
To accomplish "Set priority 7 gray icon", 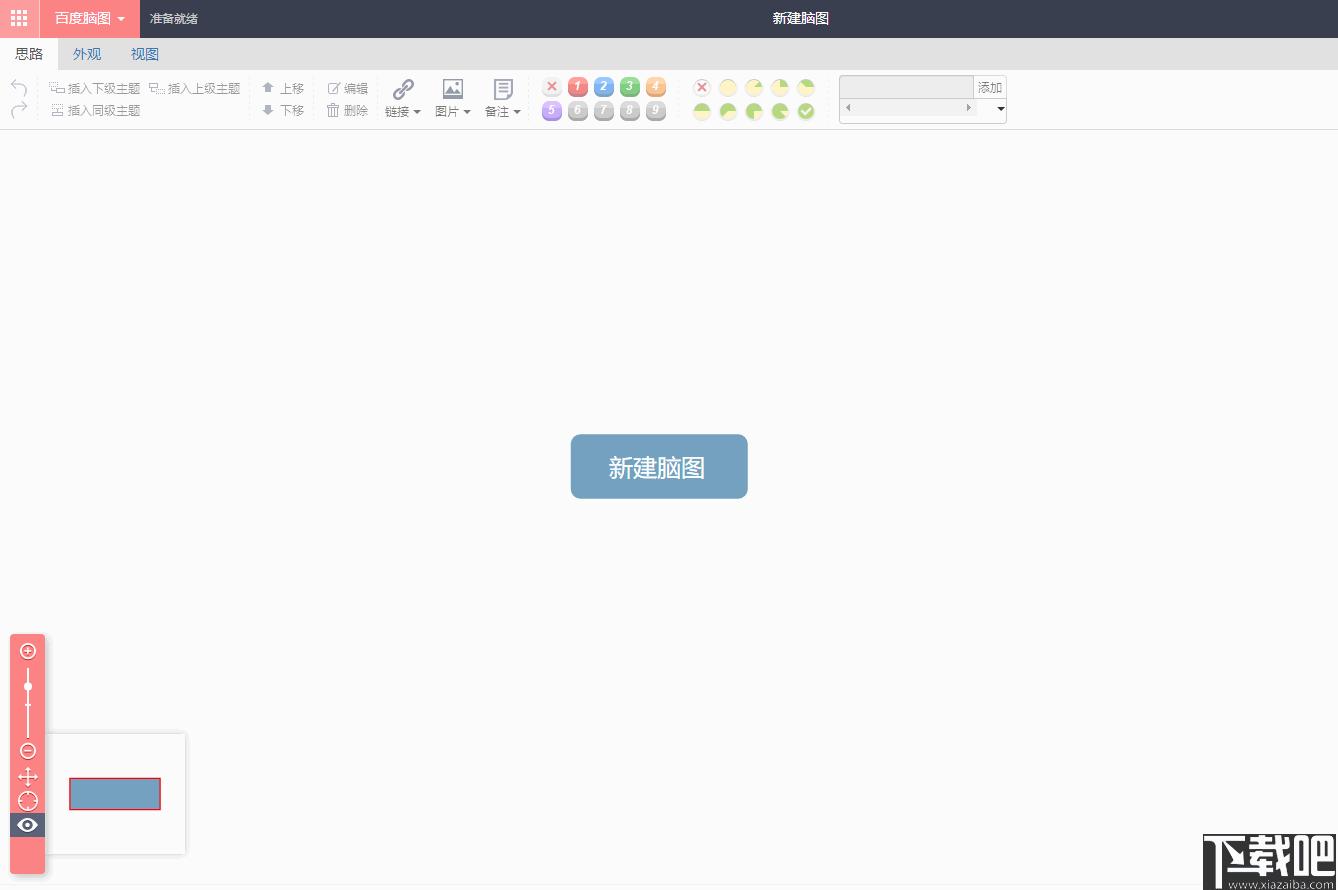I will [x=604, y=111].
